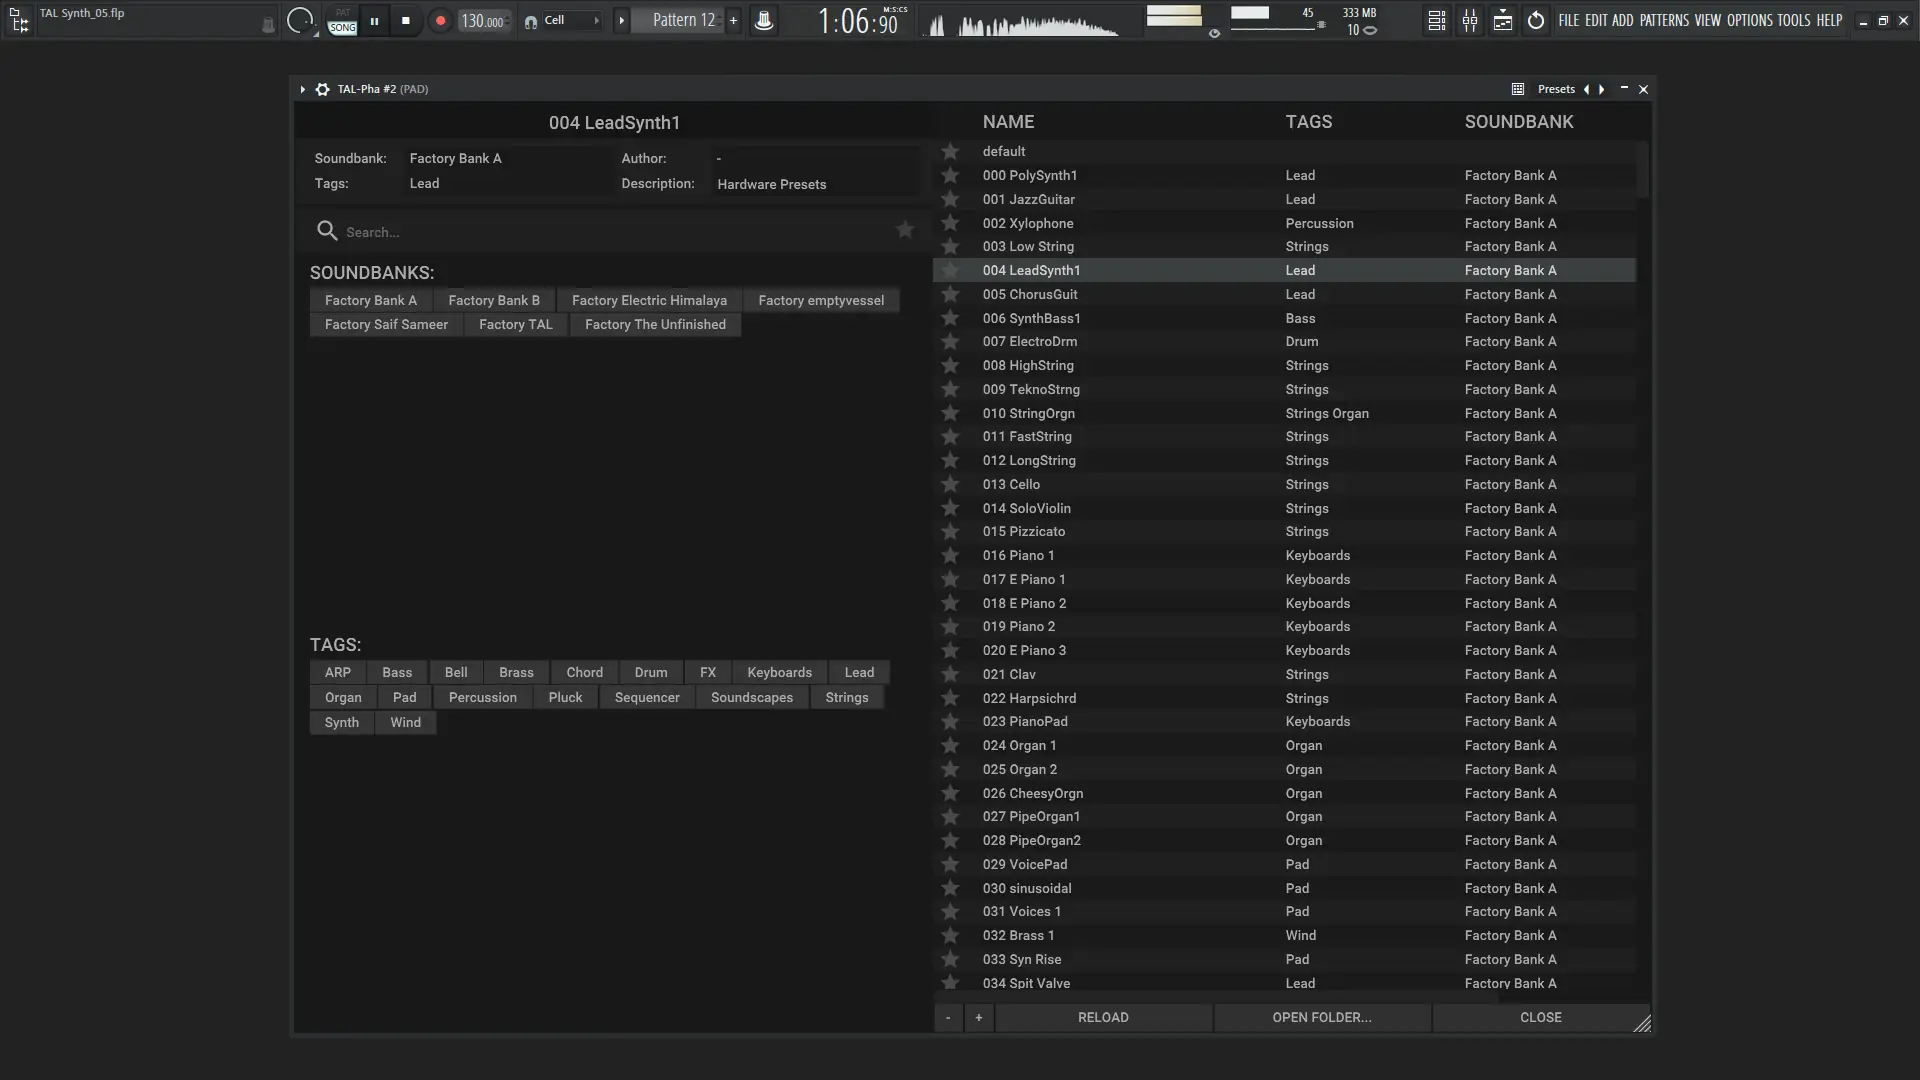Click the plugin settings gear icon
This screenshot has width=1920, height=1080.
coord(322,89)
